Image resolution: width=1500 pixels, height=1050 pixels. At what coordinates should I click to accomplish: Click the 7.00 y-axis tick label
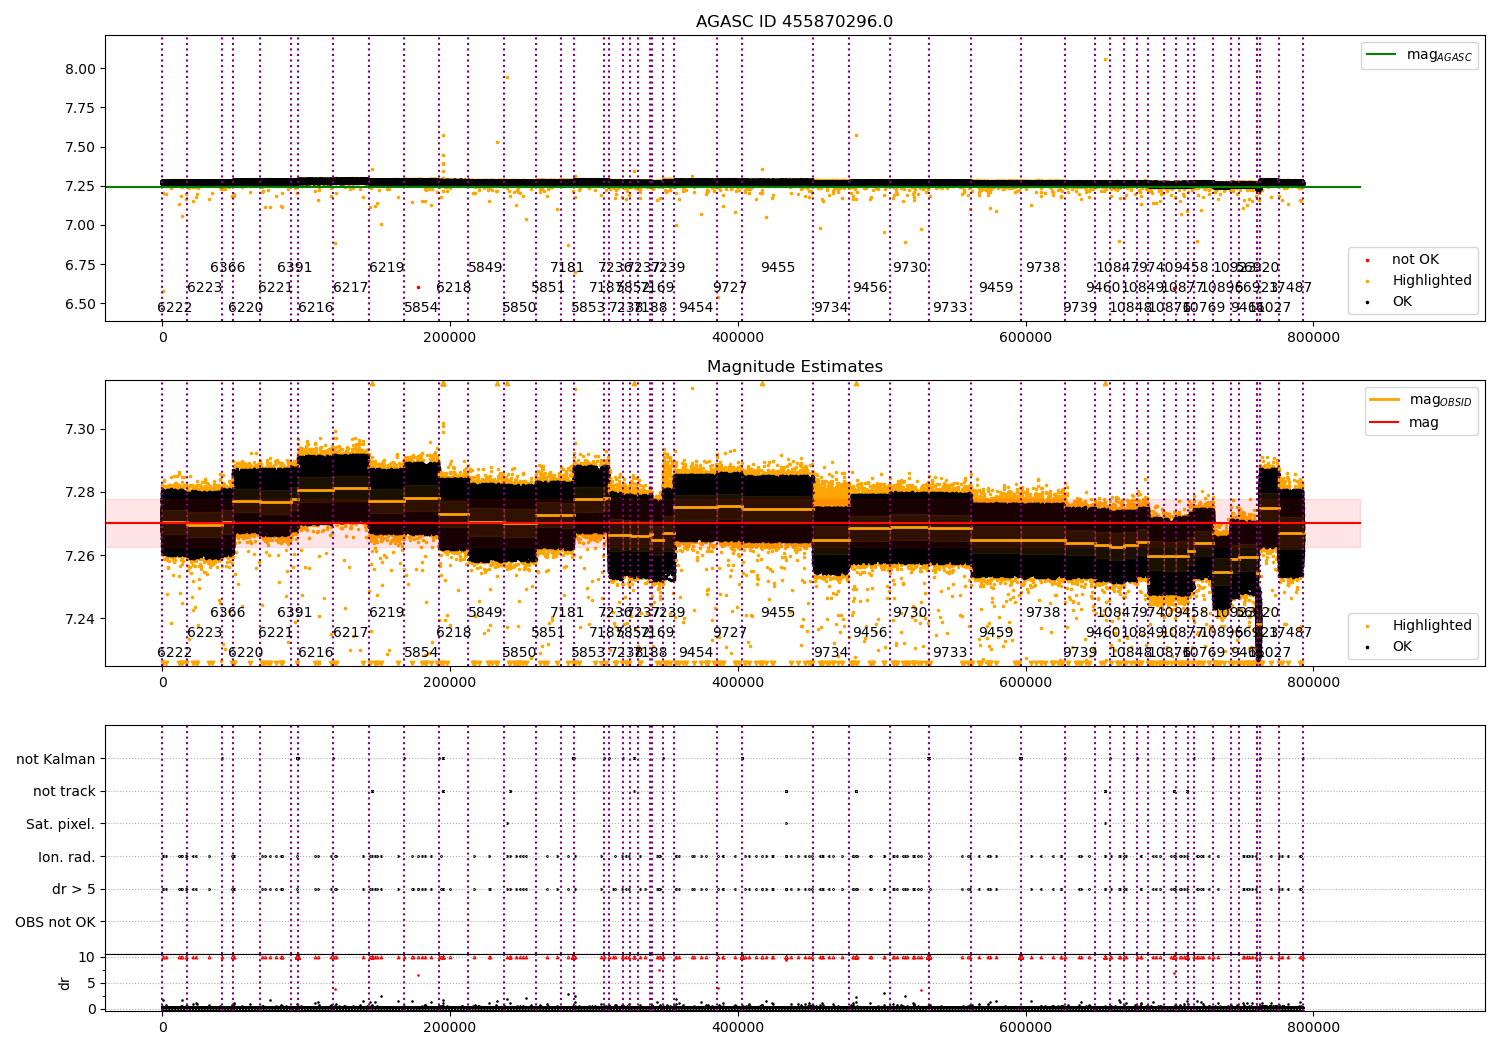tap(80, 225)
